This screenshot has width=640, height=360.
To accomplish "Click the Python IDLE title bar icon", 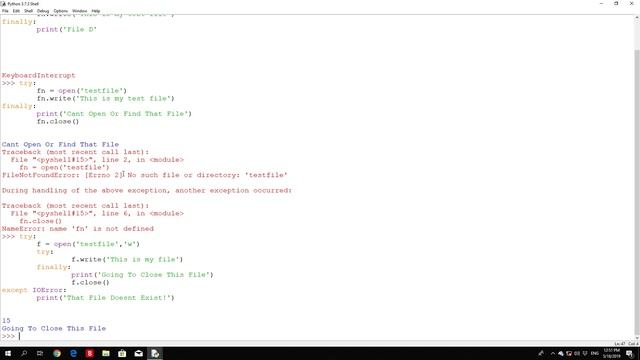I will click(3, 4).
